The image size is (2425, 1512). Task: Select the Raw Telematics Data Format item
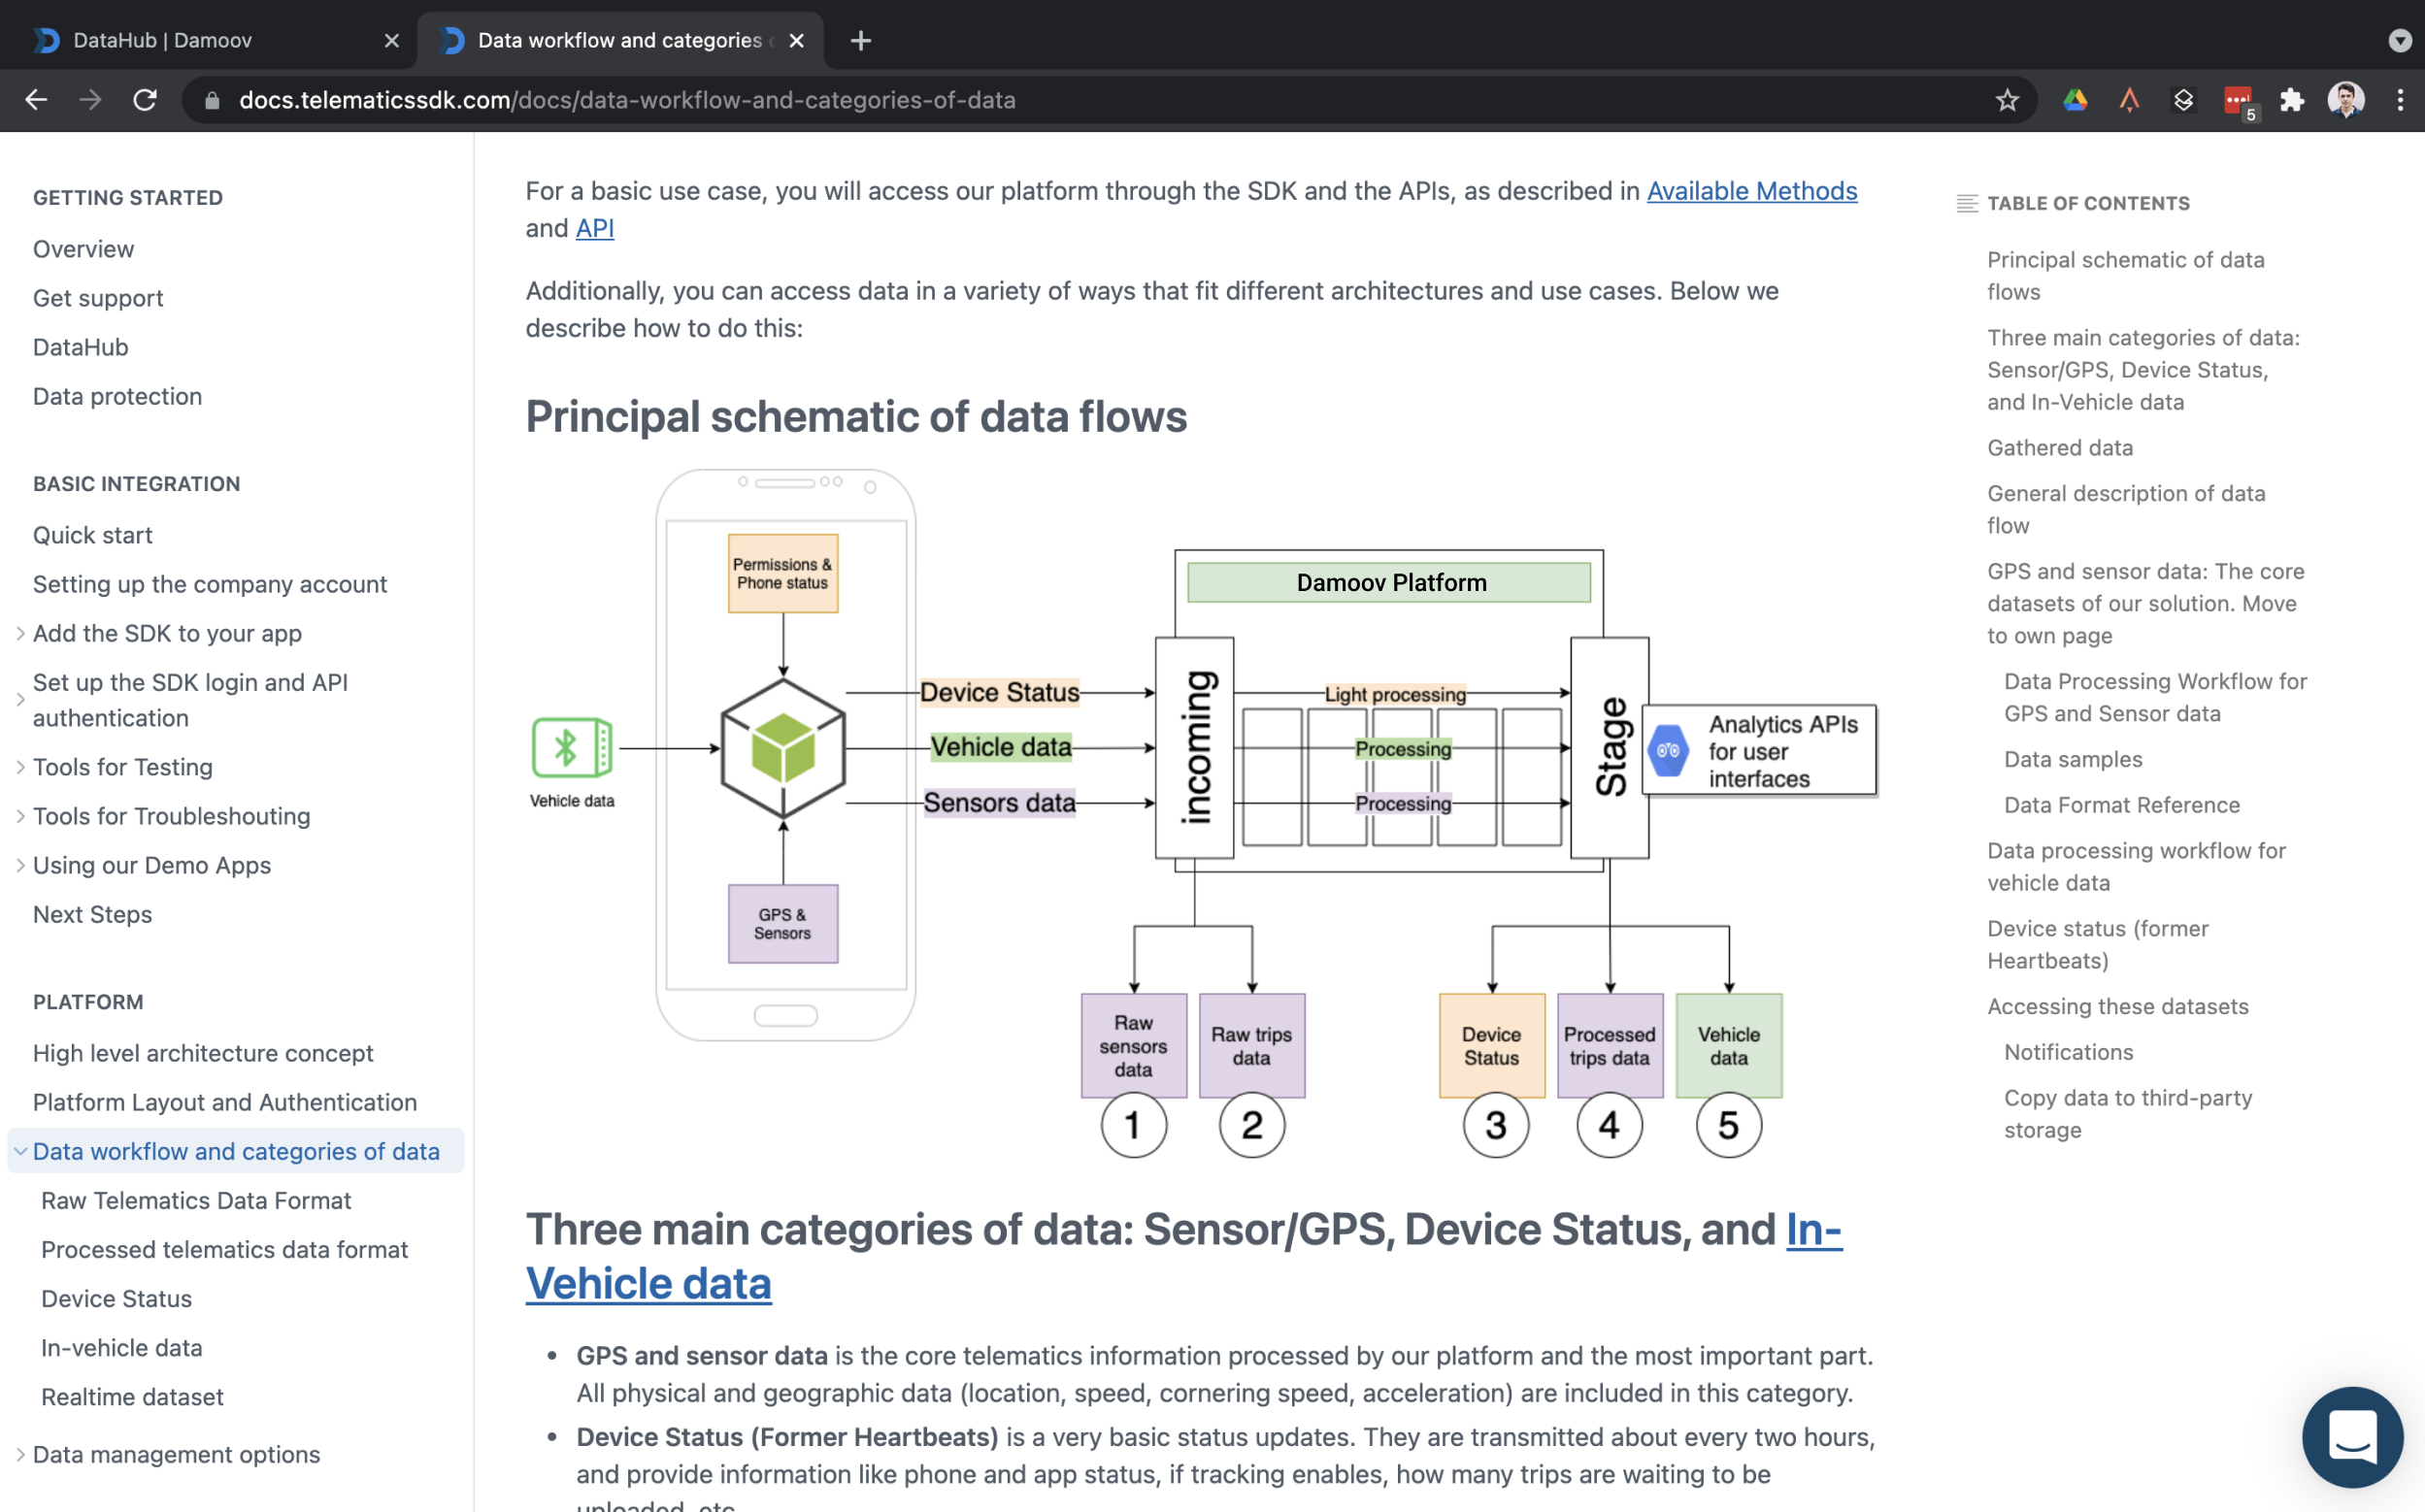click(195, 1199)
